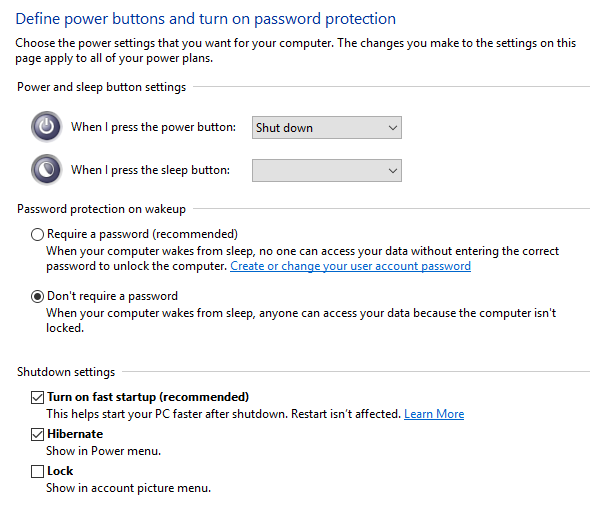Choose the "Don't require a password" radio button

click(x=38, y=296)
